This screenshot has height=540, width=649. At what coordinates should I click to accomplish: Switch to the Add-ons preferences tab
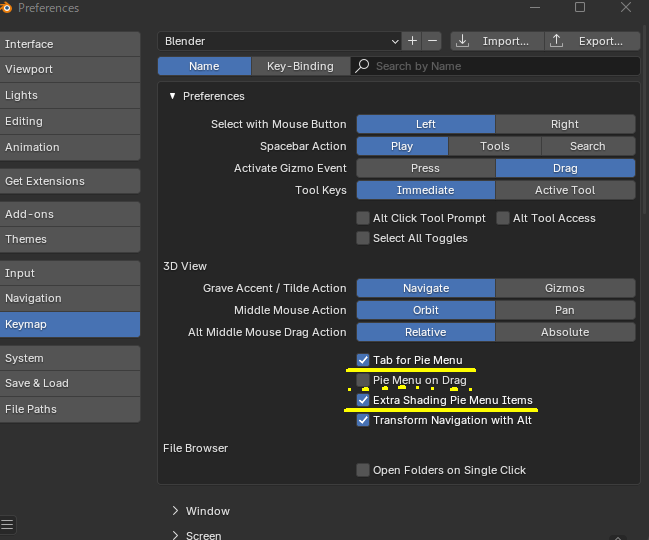[70, 214]
